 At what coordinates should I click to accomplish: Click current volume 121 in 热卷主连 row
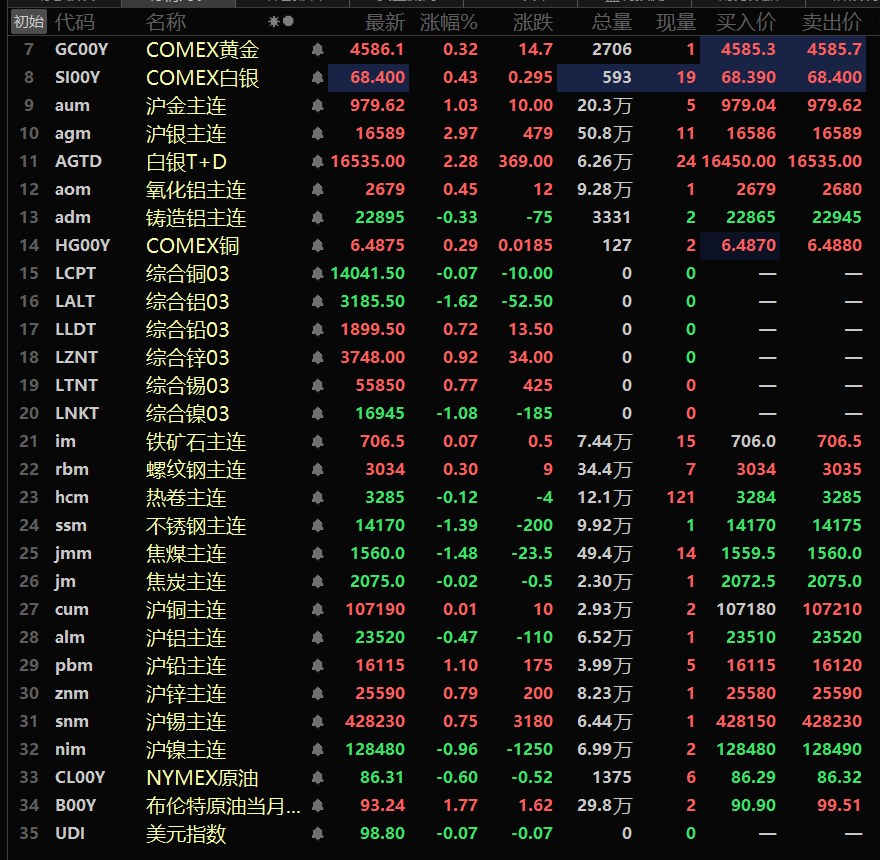(681, 497)
